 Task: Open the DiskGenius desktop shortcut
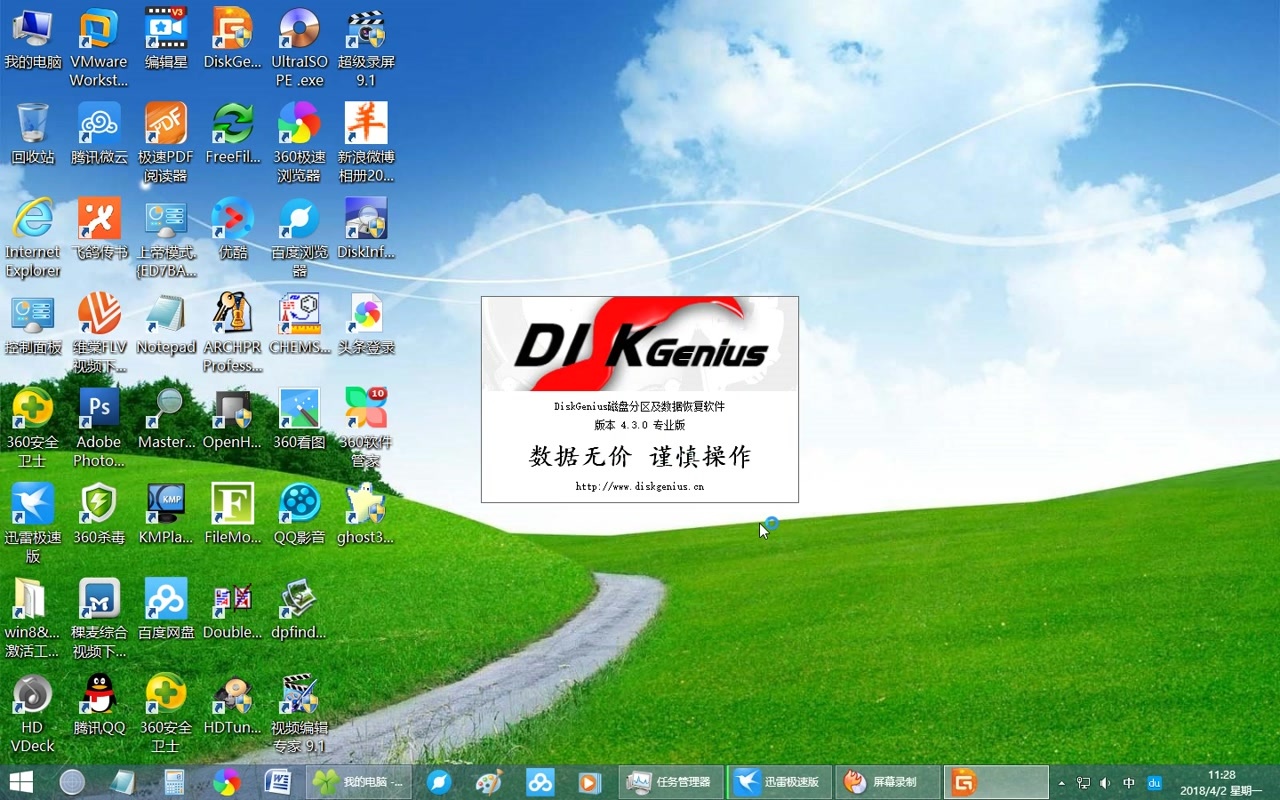coord(233,39)
